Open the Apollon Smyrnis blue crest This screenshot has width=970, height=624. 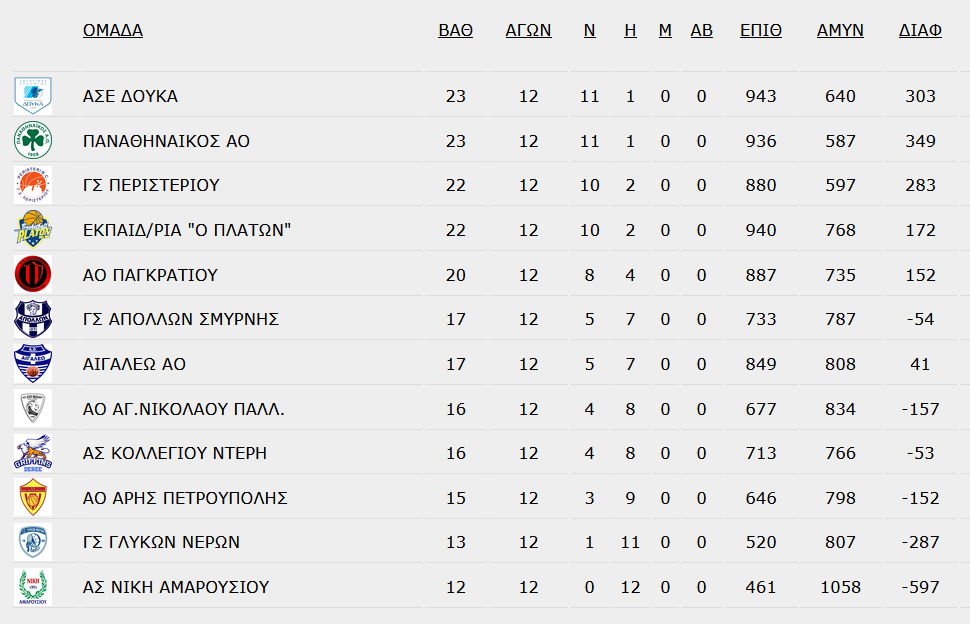point(33,319)
